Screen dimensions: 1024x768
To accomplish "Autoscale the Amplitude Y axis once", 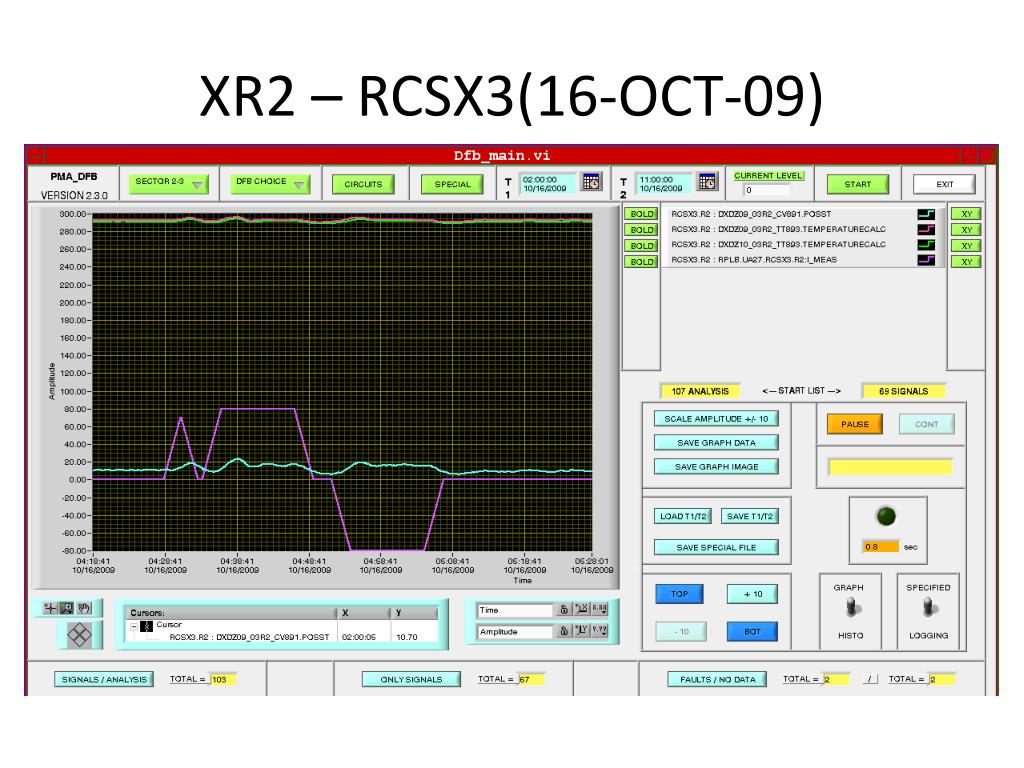I will [581, 631].
